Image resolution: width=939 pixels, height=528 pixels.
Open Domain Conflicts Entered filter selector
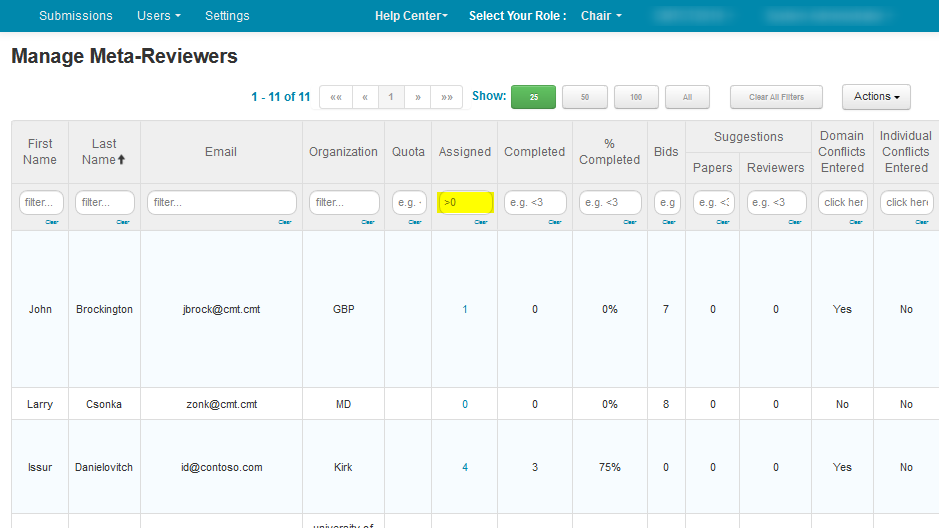click(x=843, y=202)
